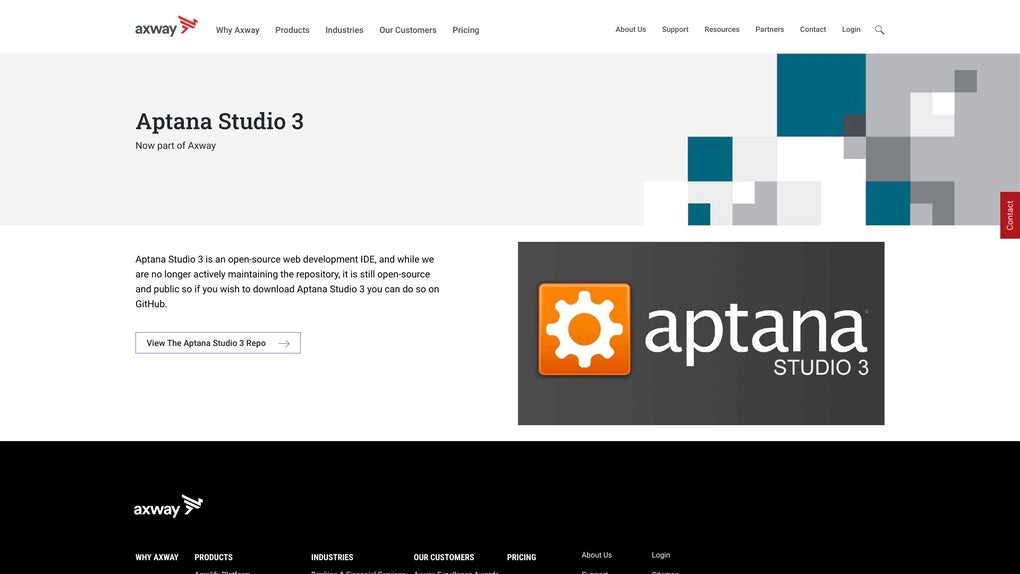This screenshot has width=1020, height=574.
Task: Open About Us in top navigation
Action: (x=630, y=29)
